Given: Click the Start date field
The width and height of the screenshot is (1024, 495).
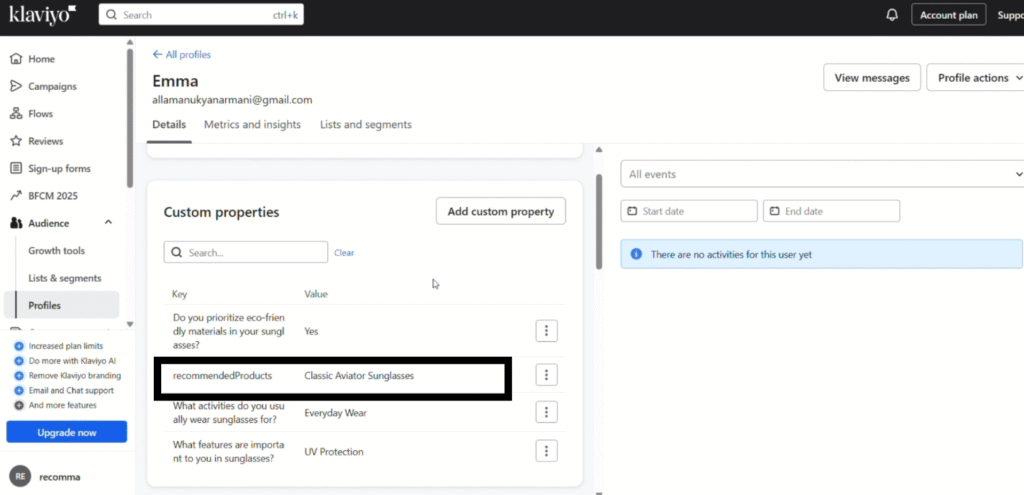Looking at the screenshot, I should [689, 211].
